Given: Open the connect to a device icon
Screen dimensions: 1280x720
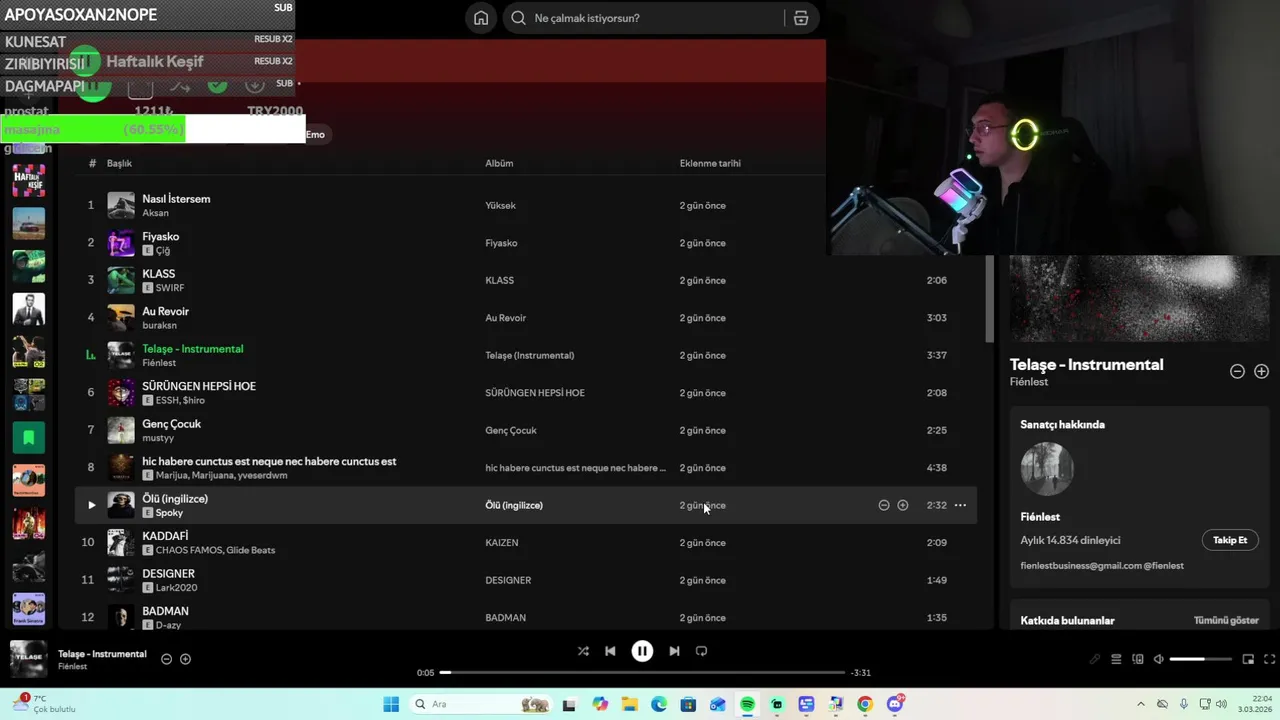Looking at the screenshot, I should click(1138, 659).
